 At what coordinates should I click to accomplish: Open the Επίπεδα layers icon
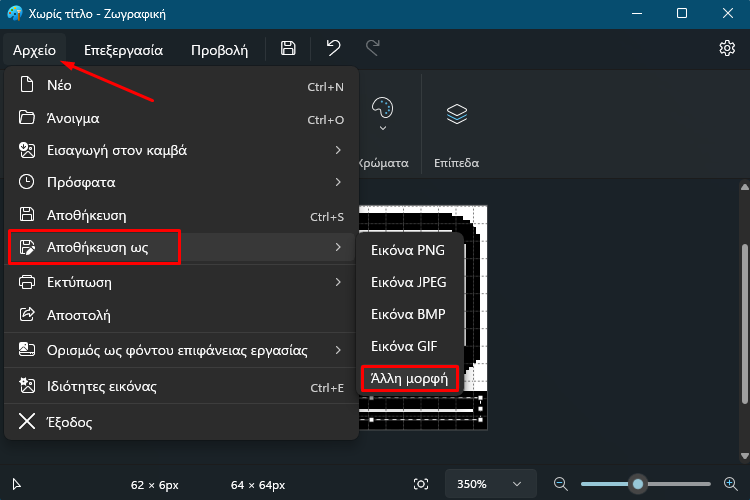457,114
